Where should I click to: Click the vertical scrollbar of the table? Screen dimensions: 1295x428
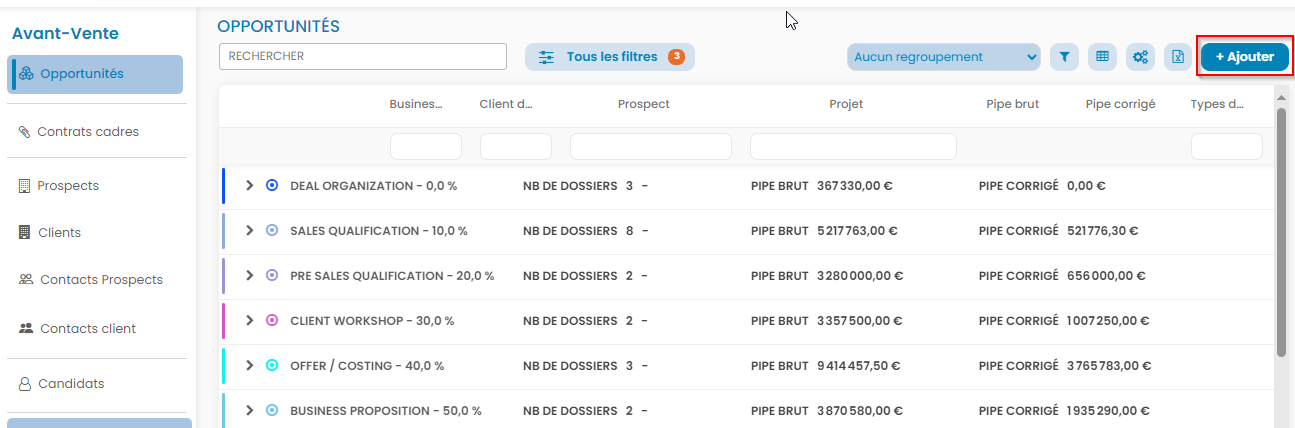click(1281, 230)
